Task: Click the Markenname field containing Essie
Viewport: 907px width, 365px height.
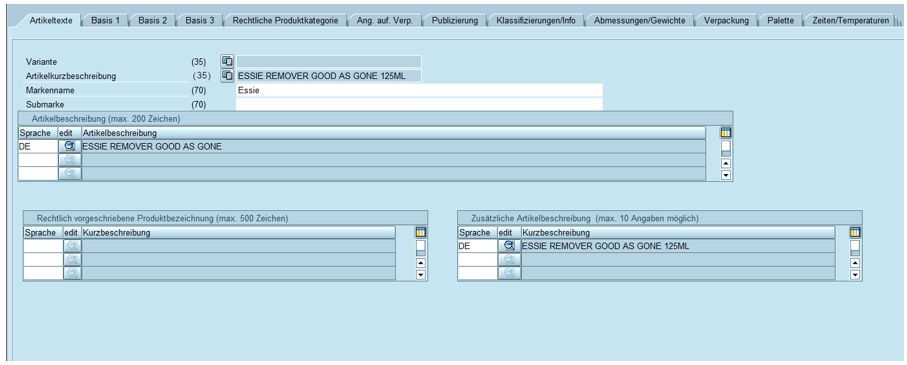Action: 419,90
